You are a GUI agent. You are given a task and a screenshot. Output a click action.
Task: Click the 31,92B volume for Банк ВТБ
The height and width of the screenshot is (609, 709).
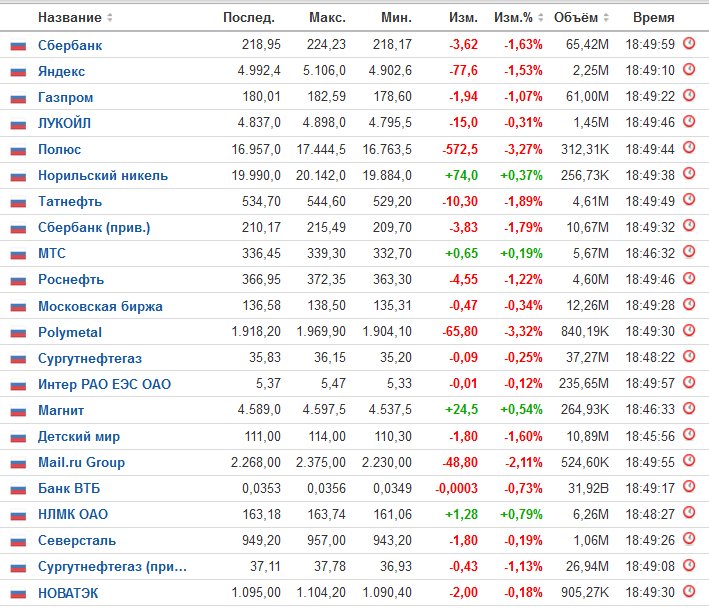[588, 488]
